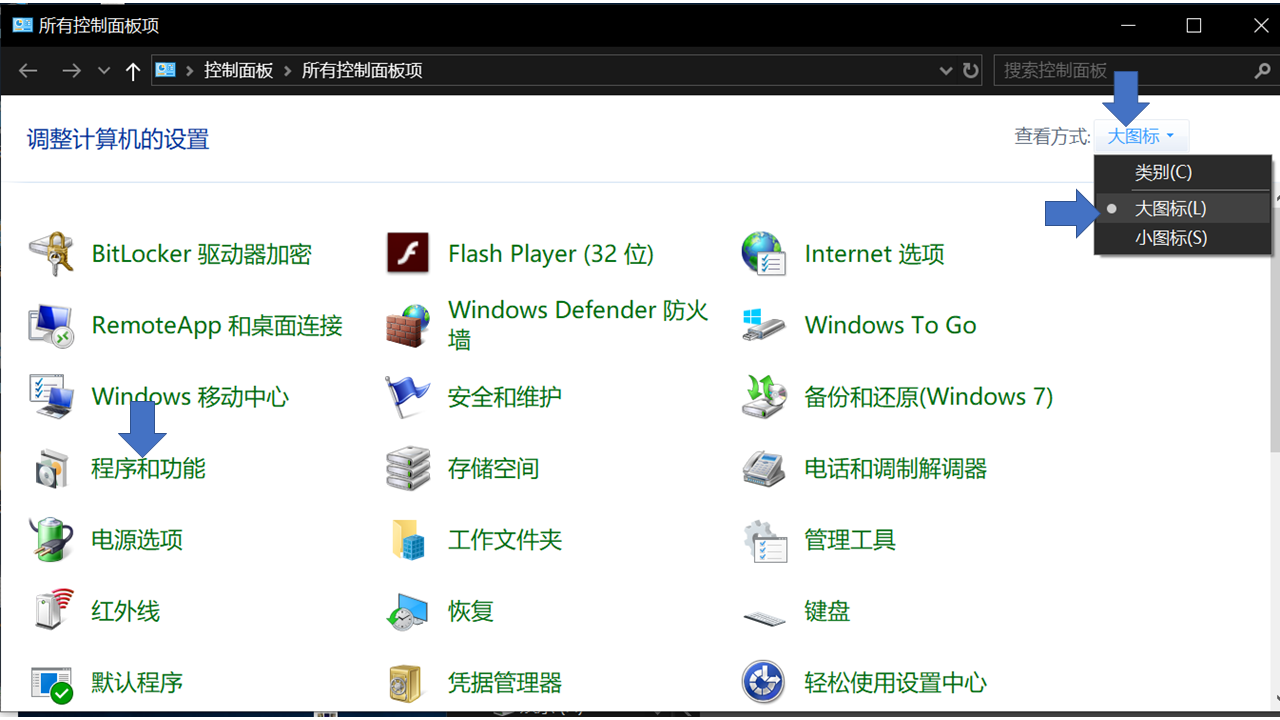Open the 存储空间 stacked drives icon

[x=407, y=468]
